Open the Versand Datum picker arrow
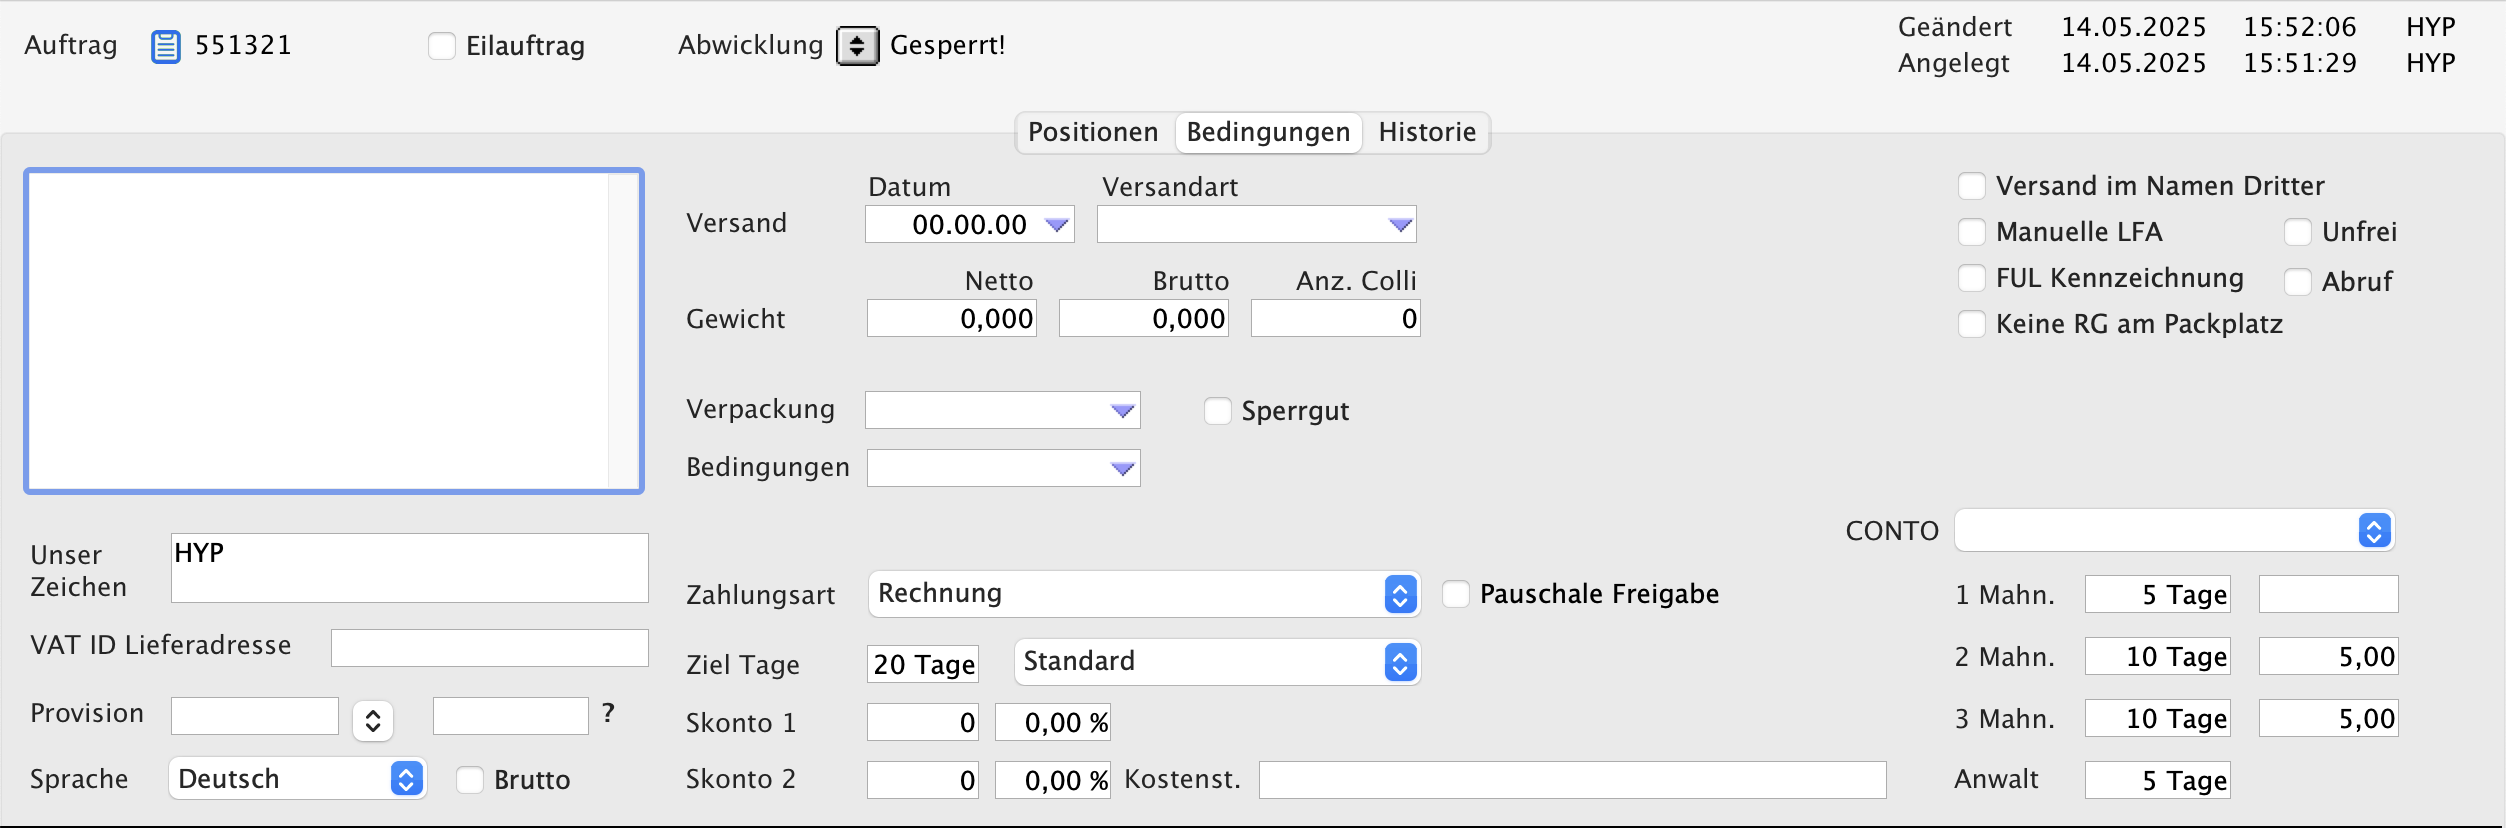The image size is (2506, 828). click(x=1056, y=225)
